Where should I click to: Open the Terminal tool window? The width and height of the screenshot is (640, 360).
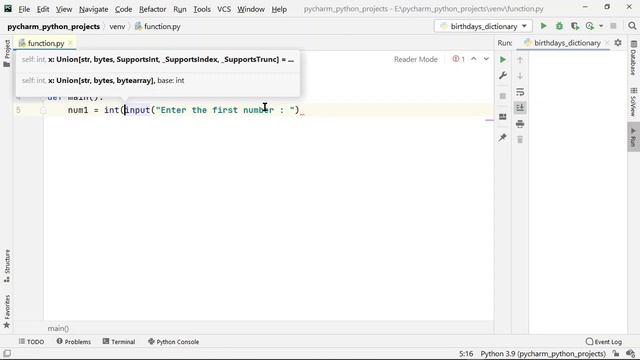tap(119, 342)
